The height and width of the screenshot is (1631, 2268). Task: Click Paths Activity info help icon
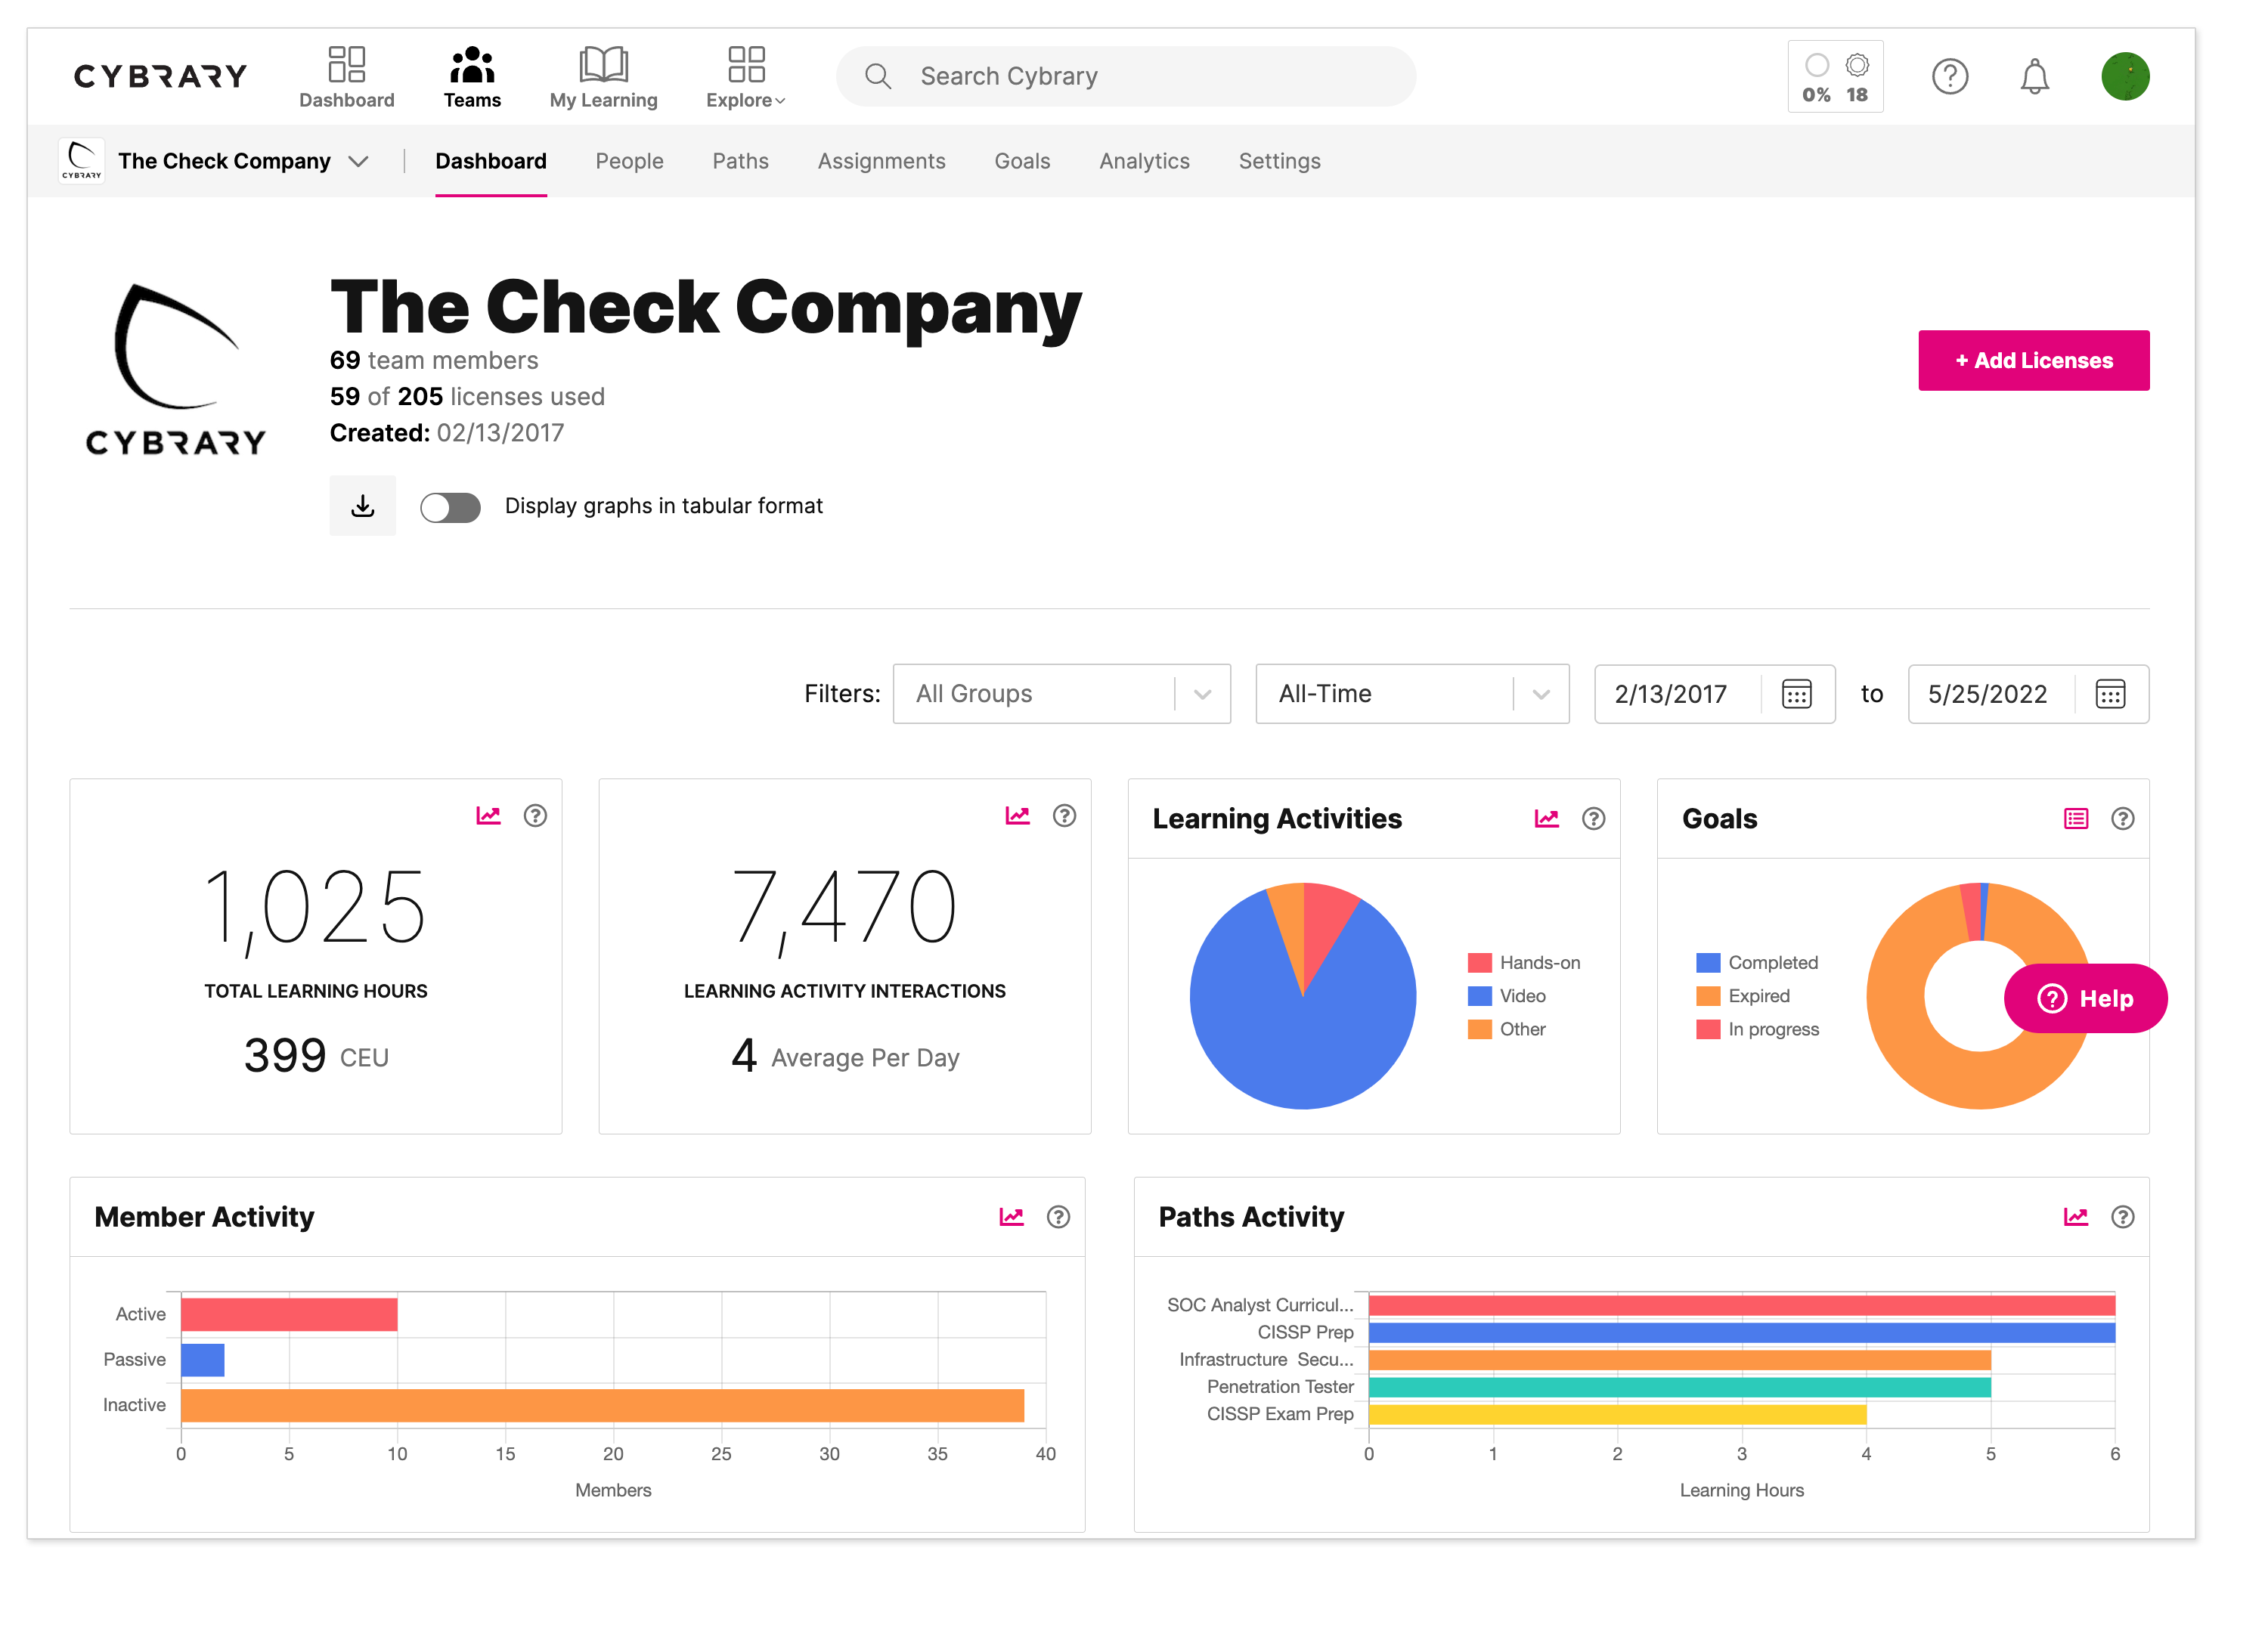2122,1217
